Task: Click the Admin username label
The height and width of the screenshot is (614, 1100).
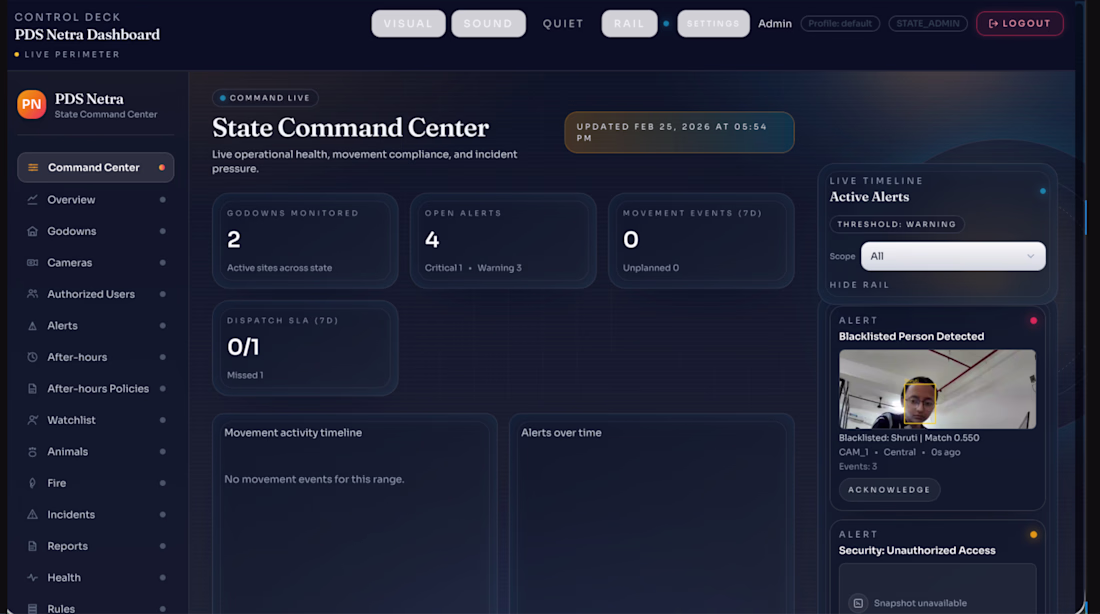Action: (x=774, y=23)
